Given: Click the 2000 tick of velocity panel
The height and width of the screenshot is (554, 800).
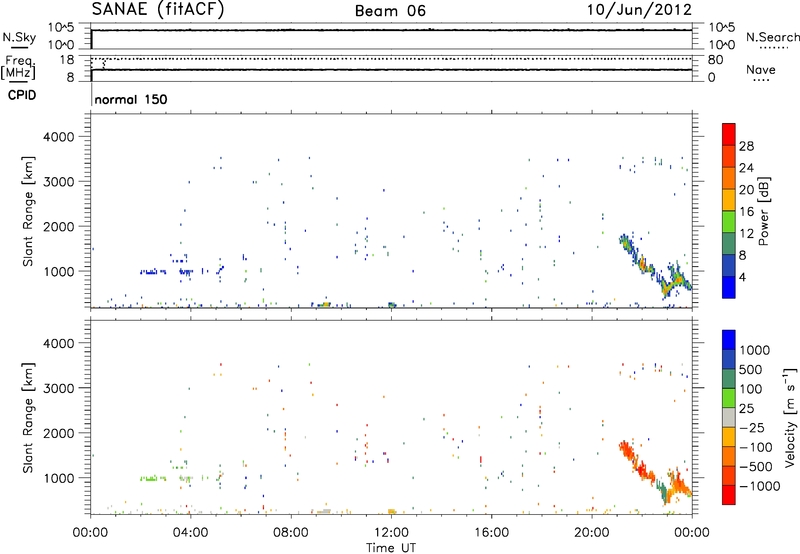Looking at the screenshot, I should (58, 433).
